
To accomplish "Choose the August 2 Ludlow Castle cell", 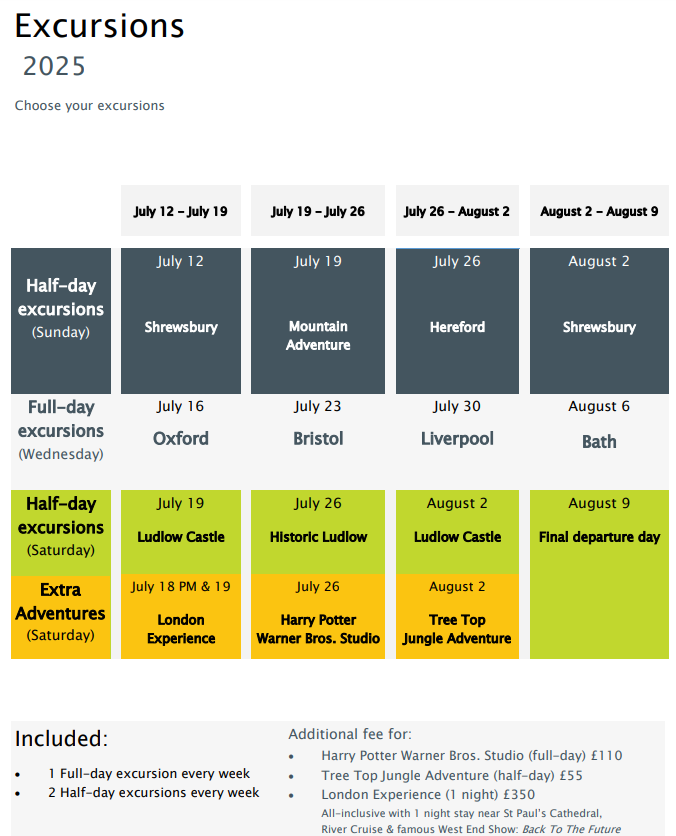I will point(457,532).
